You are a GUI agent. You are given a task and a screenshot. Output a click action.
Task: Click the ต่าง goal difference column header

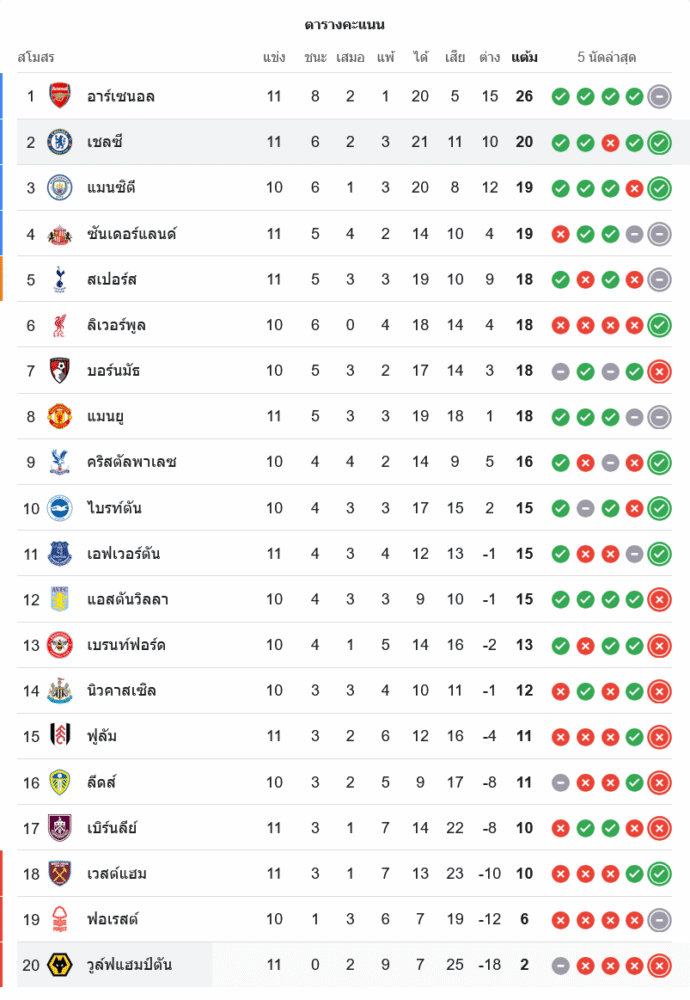coord(489,57)
